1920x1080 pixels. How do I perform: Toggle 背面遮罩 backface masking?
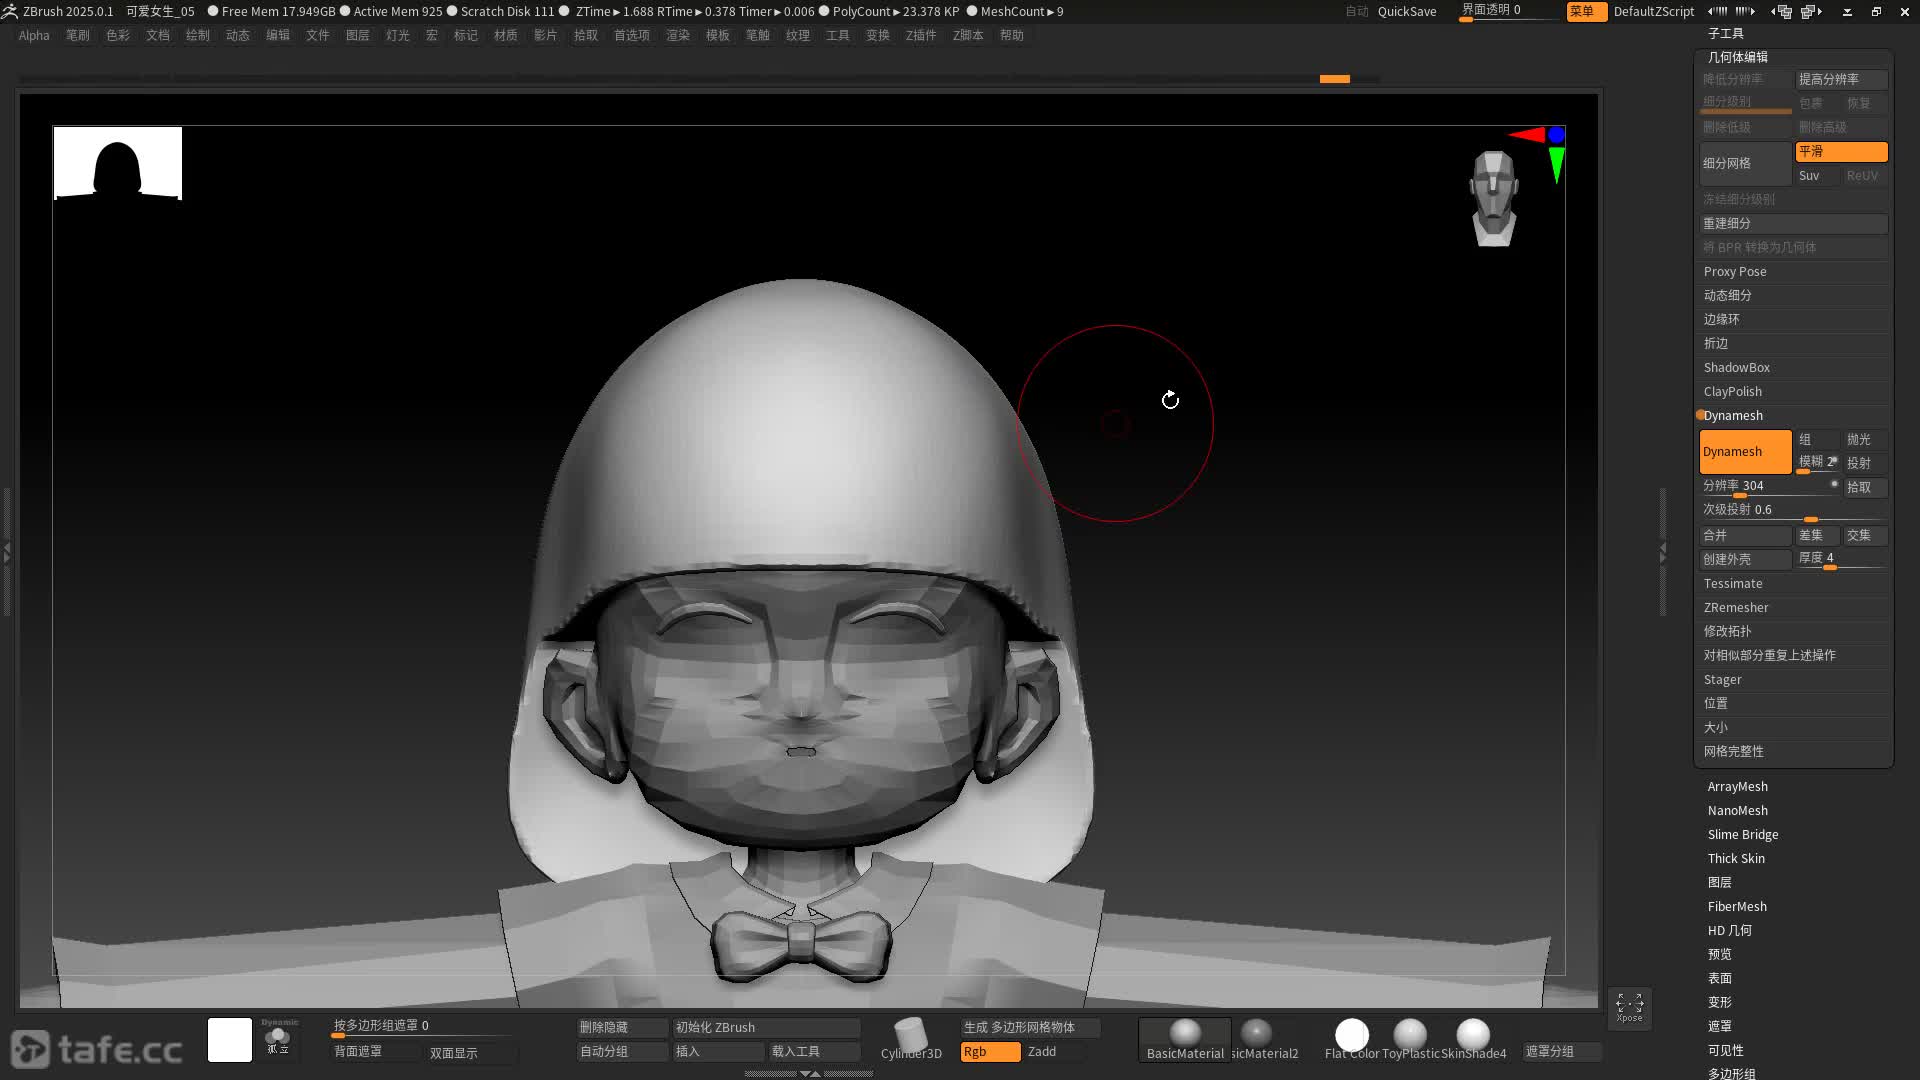[x=376, y=1052]
